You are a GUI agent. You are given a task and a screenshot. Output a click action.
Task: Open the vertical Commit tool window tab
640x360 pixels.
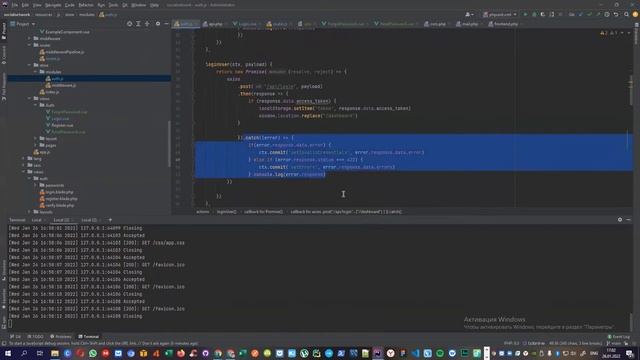point(4,55)
